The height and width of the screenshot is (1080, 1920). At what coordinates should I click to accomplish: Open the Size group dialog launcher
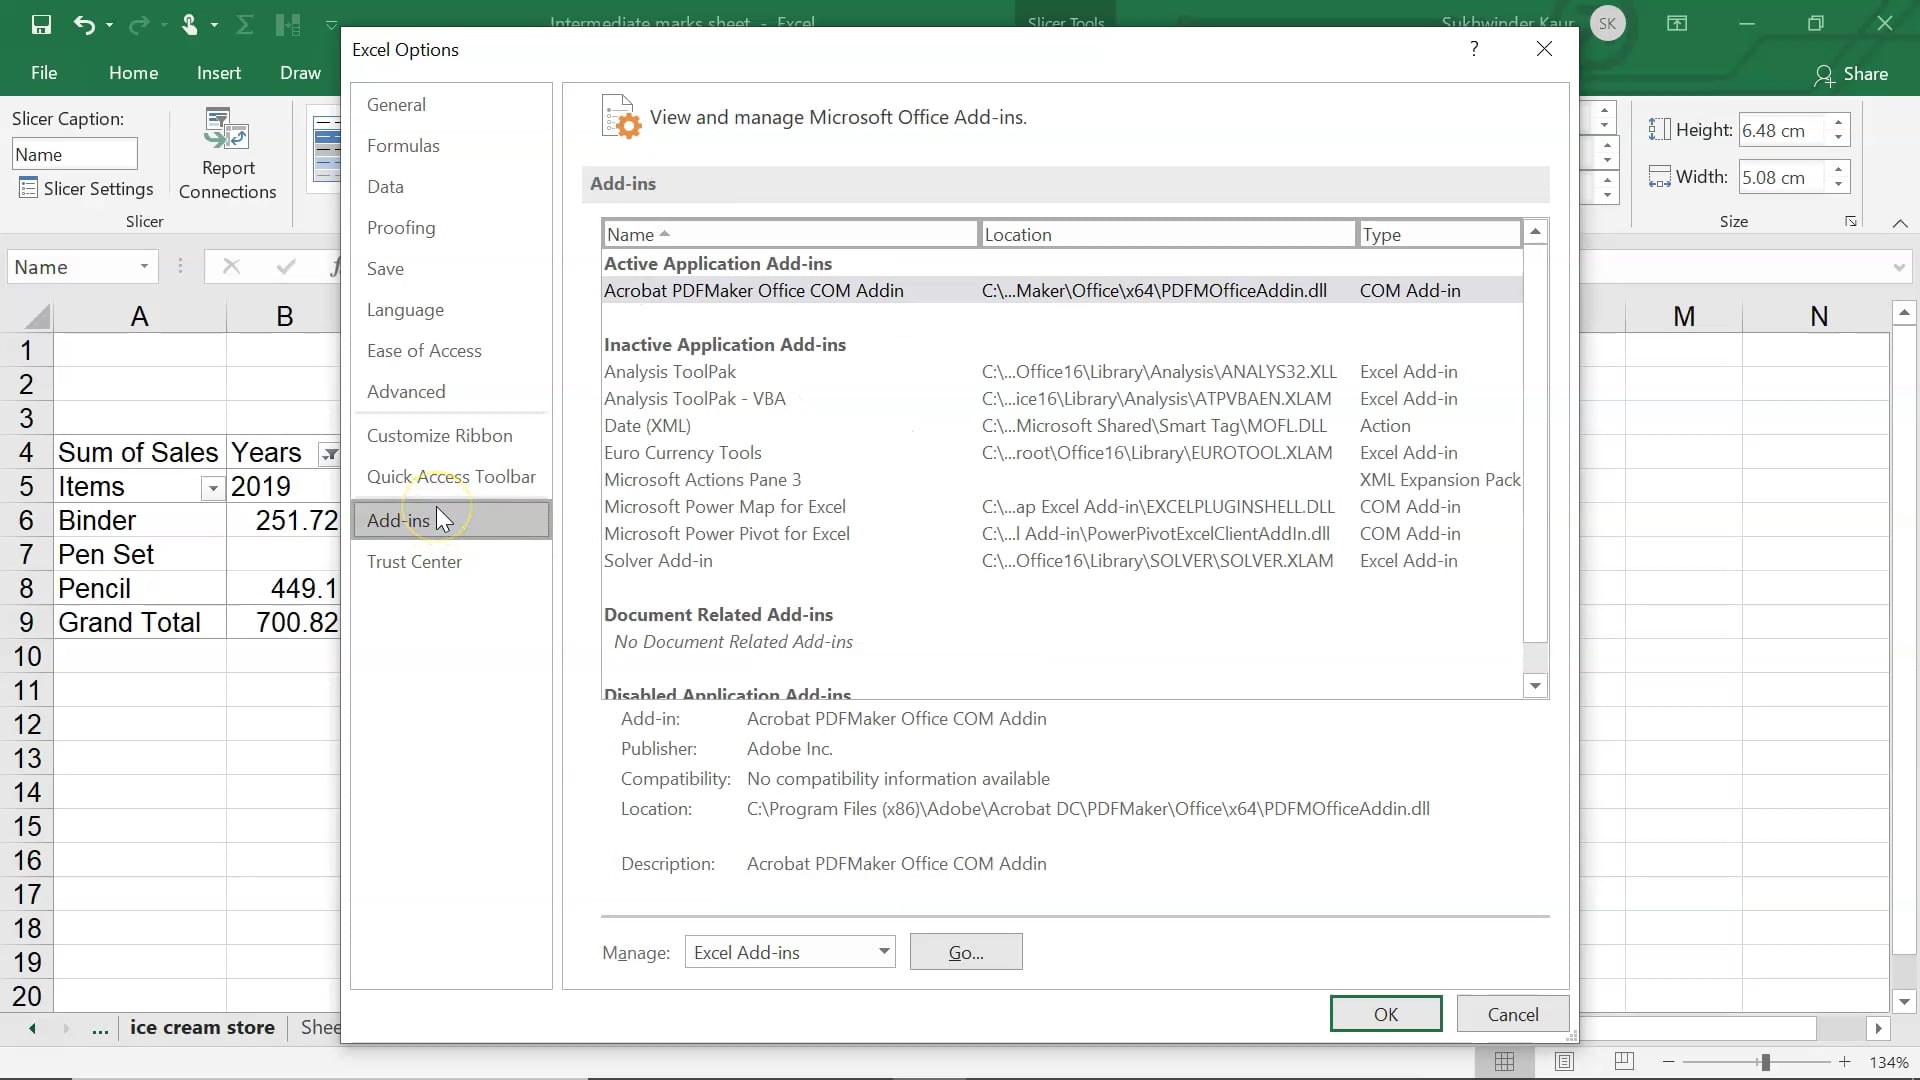pos(1851,222)
